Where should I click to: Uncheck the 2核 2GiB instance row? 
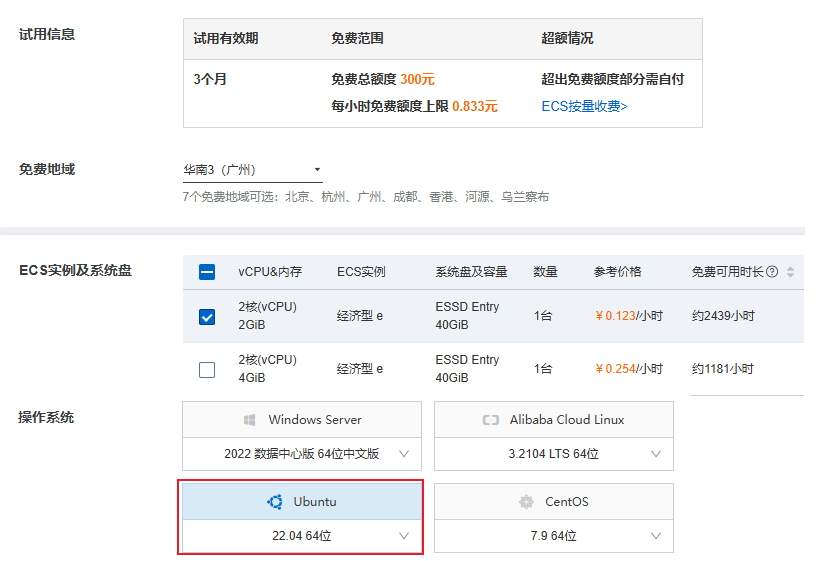(207, 317)
